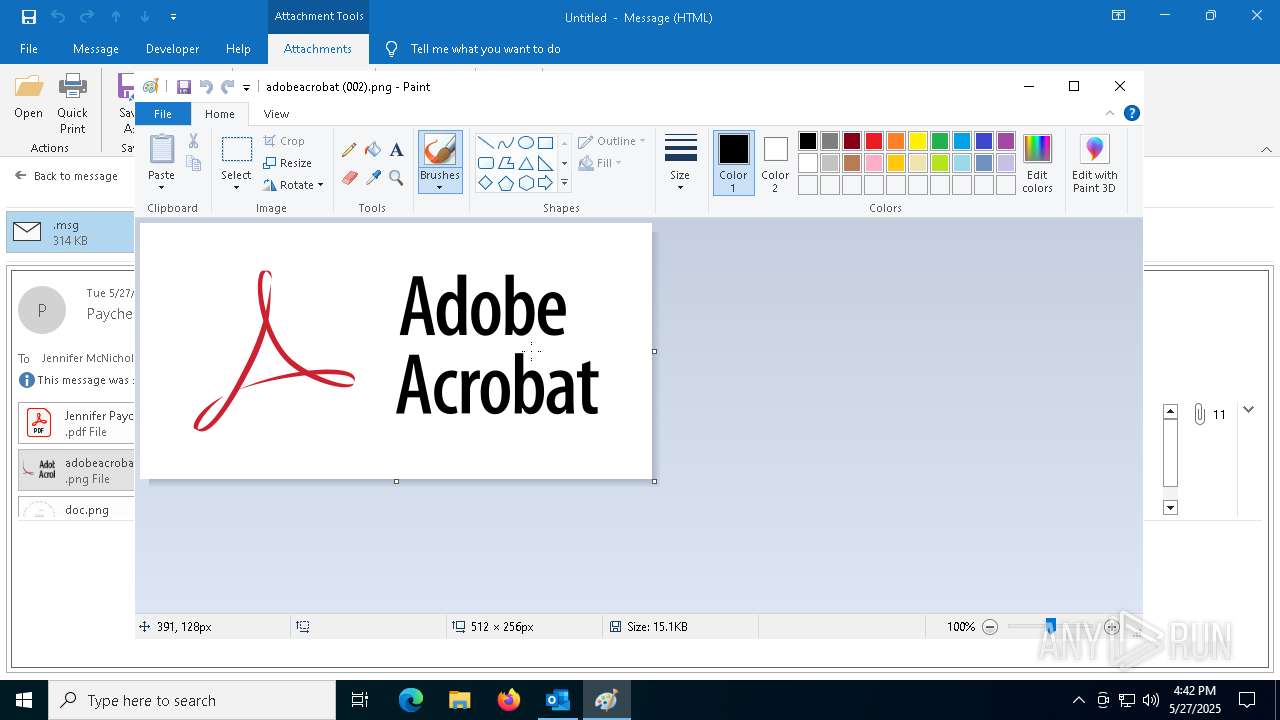Screen dimensions: 1280x720
Task: Expand Outlook attachment list chevron
Action: (x=1248, y=410)
